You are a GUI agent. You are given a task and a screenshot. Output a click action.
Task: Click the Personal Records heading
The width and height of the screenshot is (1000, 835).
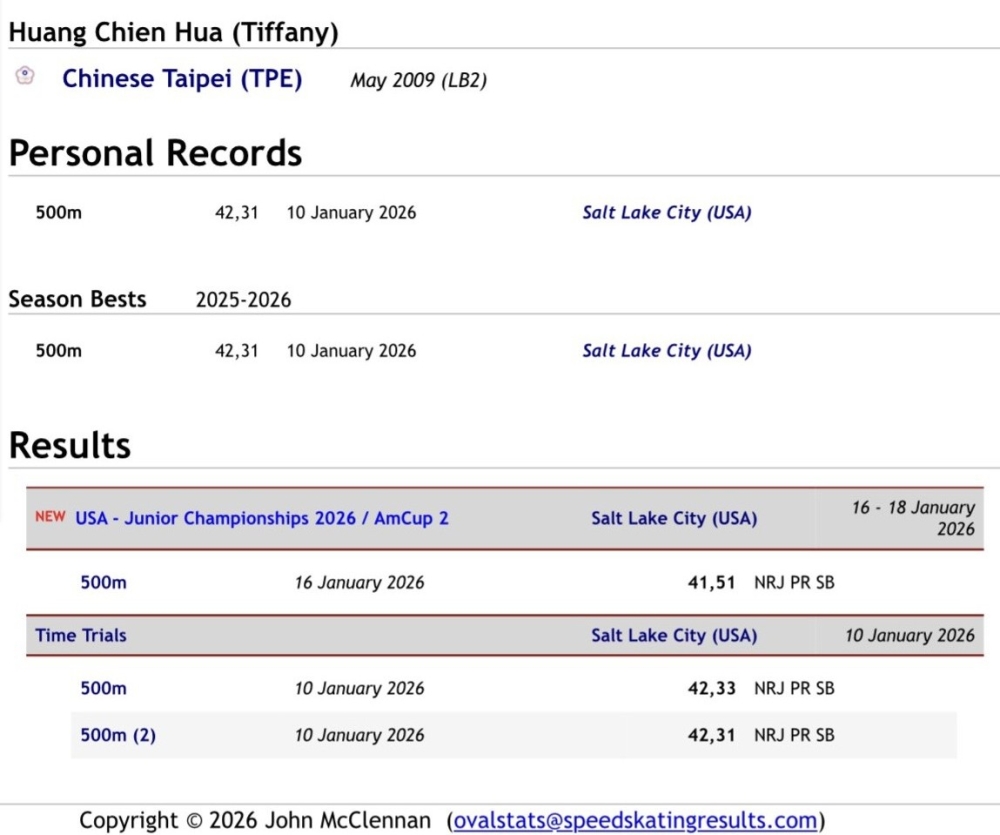pyautogui.click(x=155, y=153)
